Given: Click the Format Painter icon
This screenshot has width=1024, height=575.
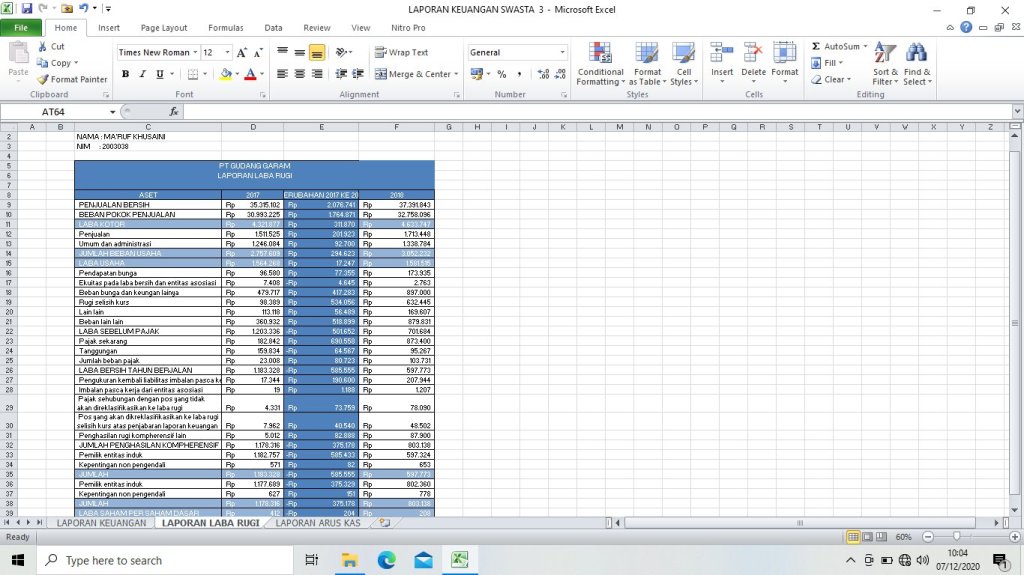Looking at the screenshot, I should pos(43,80).
